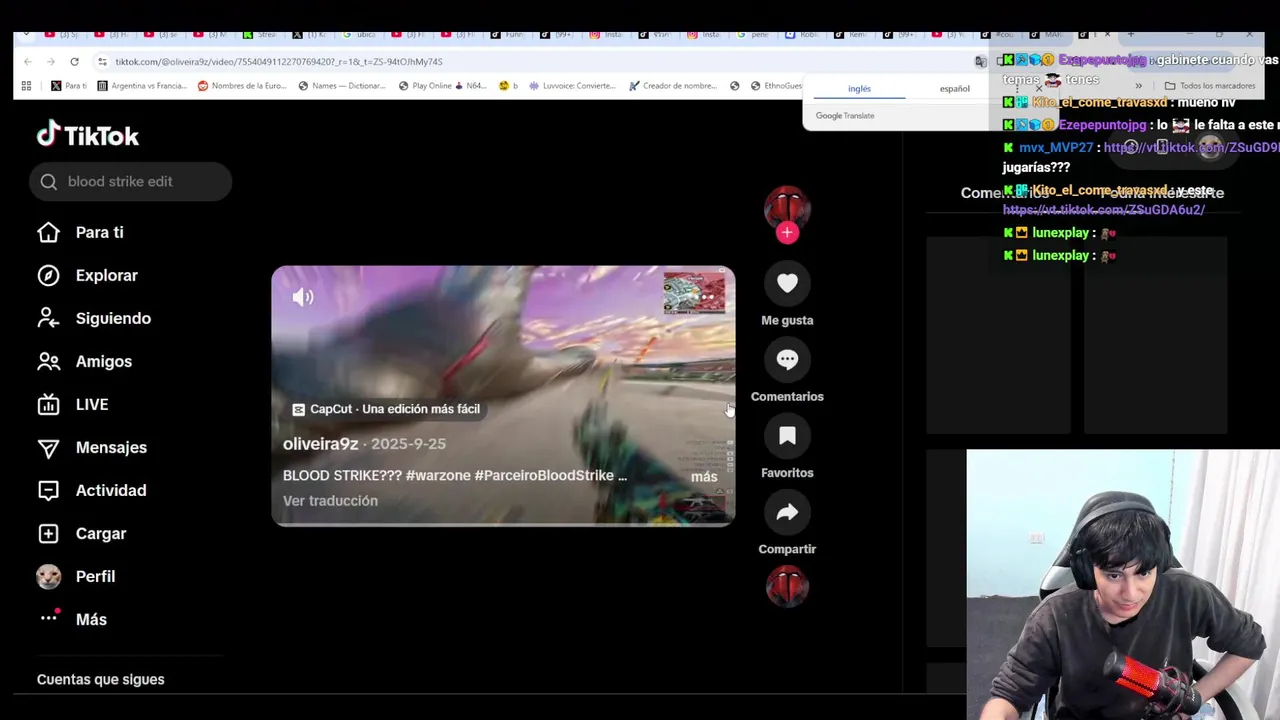Select 'inglés' tab in Google Translate popup
The image size is (1280, 720).
coord(859,89)
